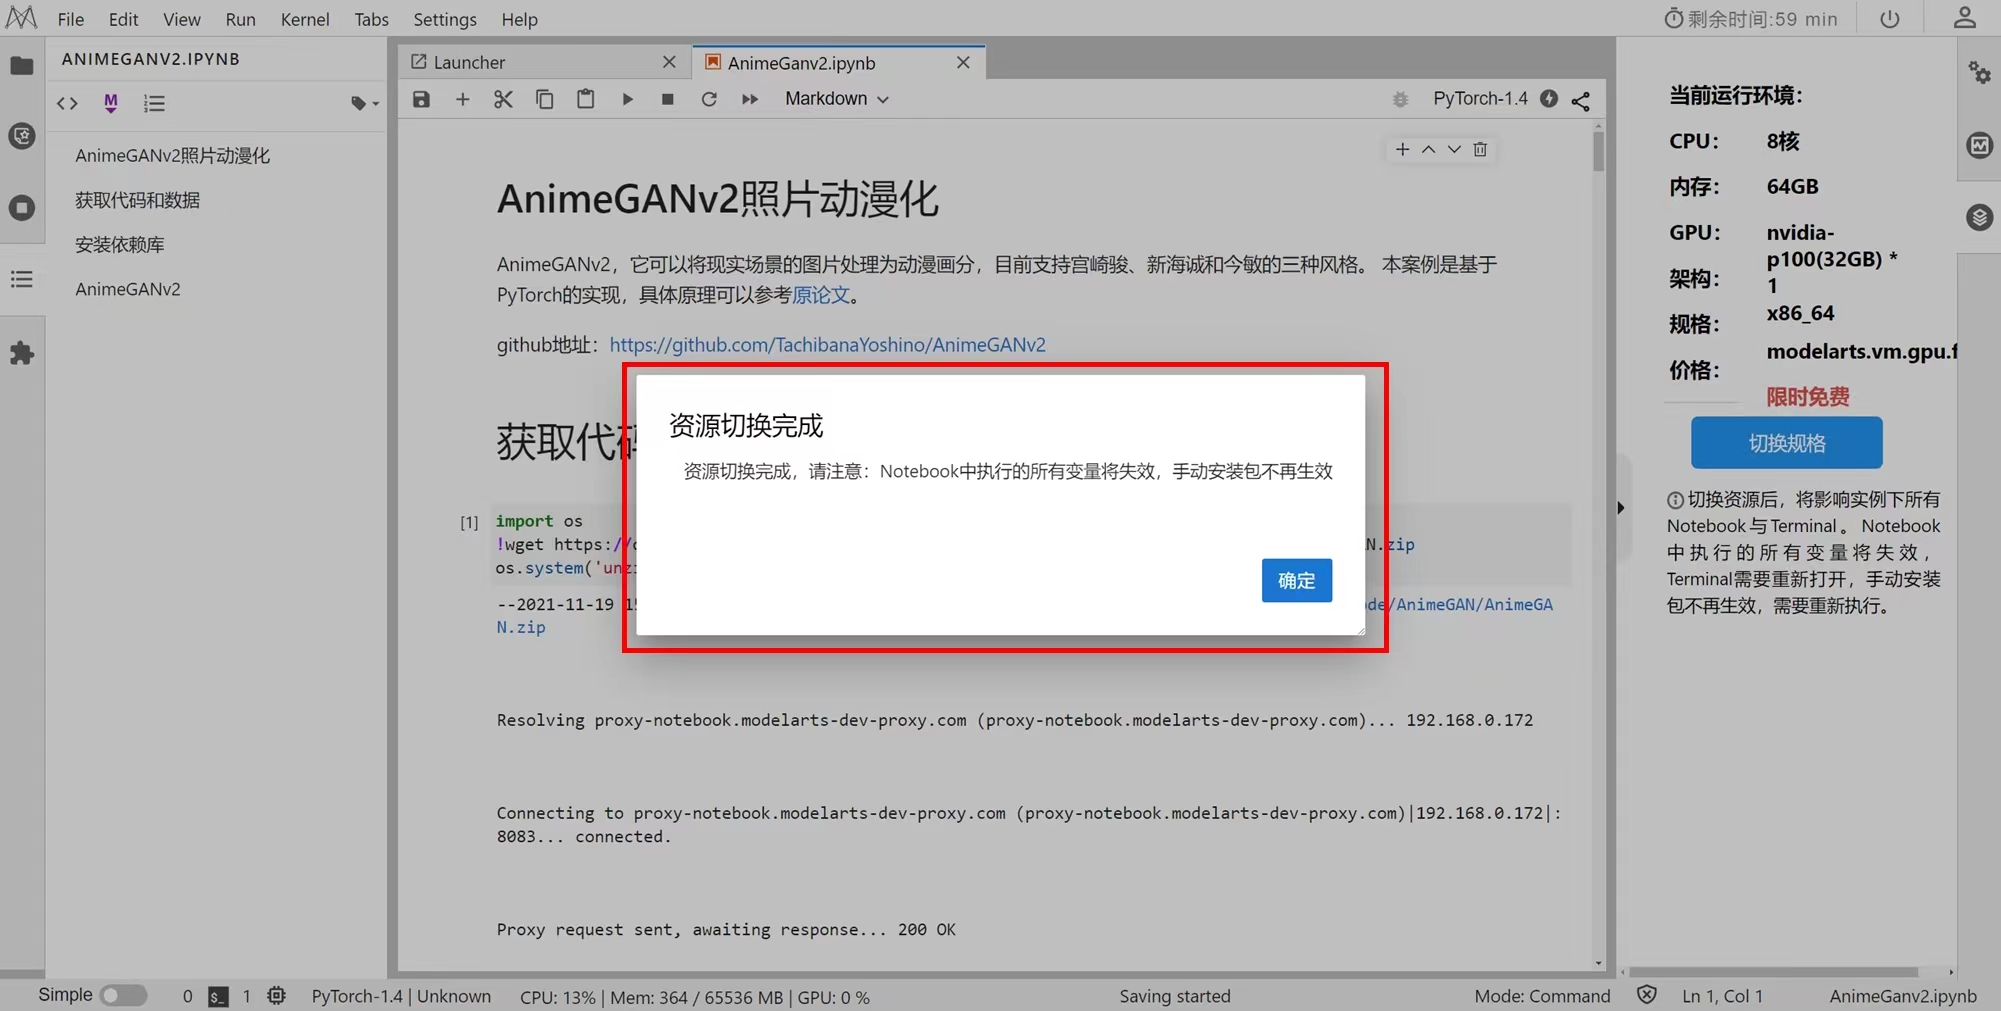Open the Kernel menu
Screen dimensions: 2001x1011
point(305,19)
